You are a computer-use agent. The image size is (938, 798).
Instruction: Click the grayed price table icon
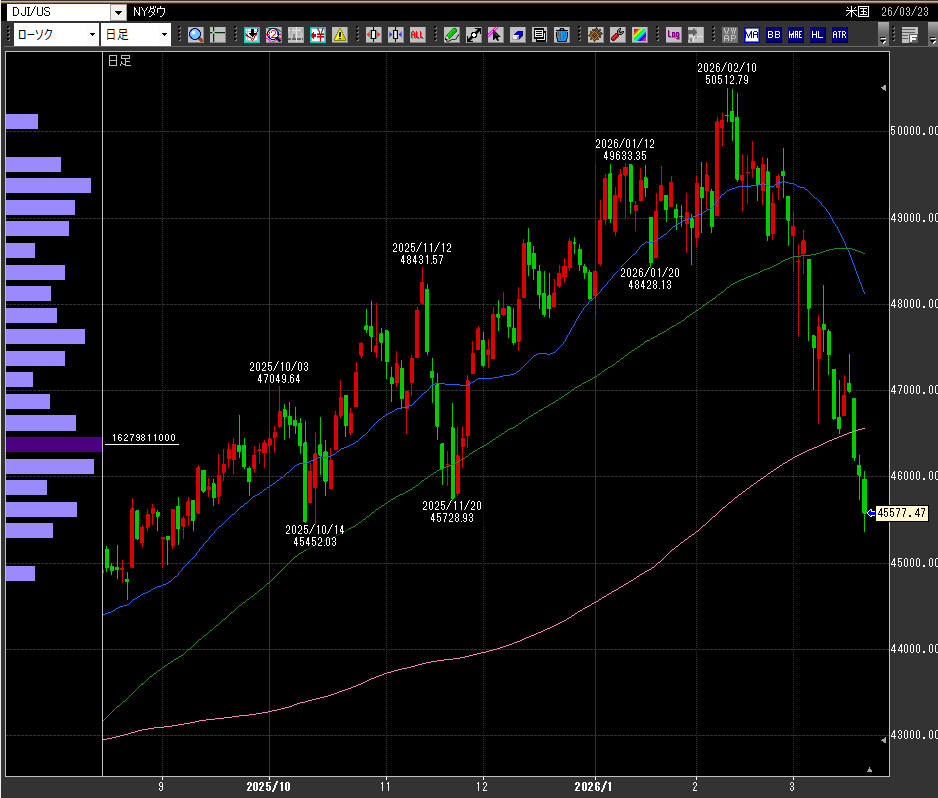tap(296, 35)
